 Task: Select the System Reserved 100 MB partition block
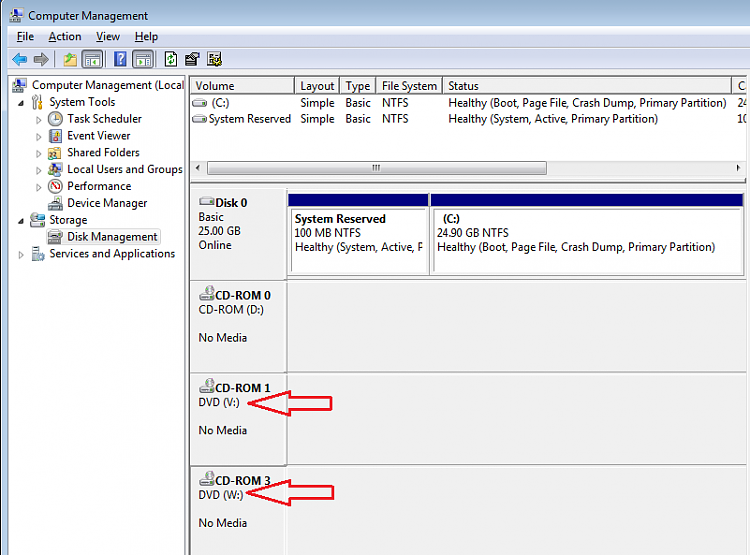359,234
